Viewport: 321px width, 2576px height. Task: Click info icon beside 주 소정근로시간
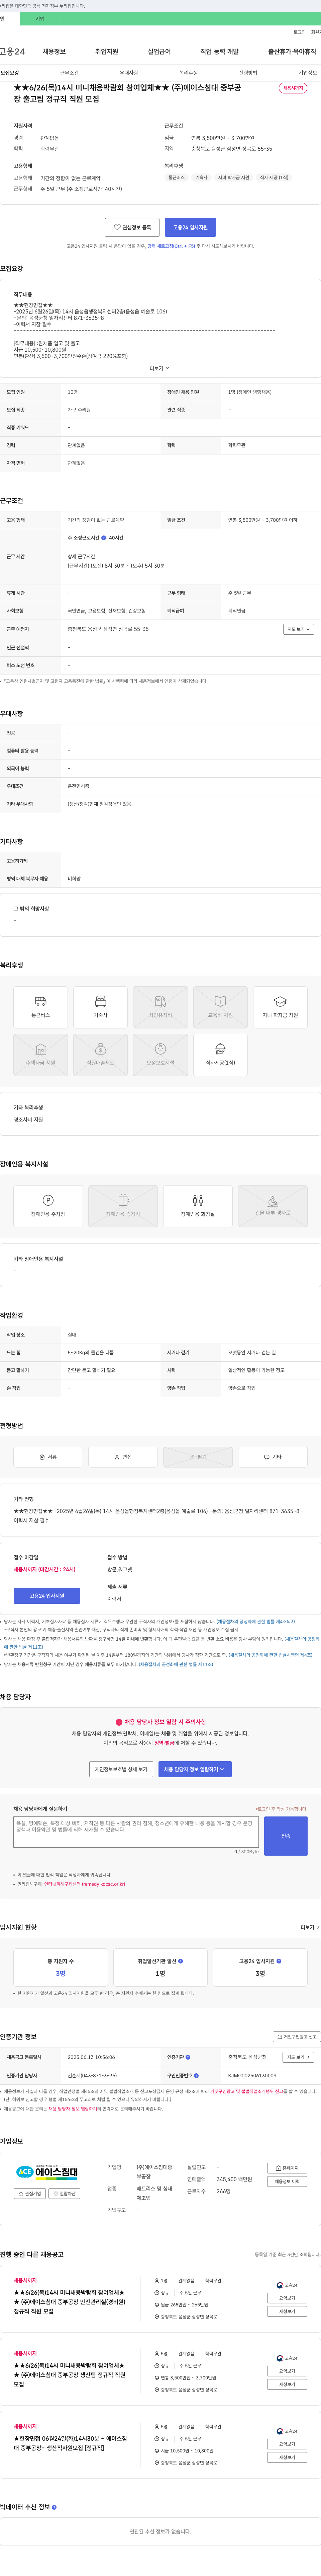(103, 538)
